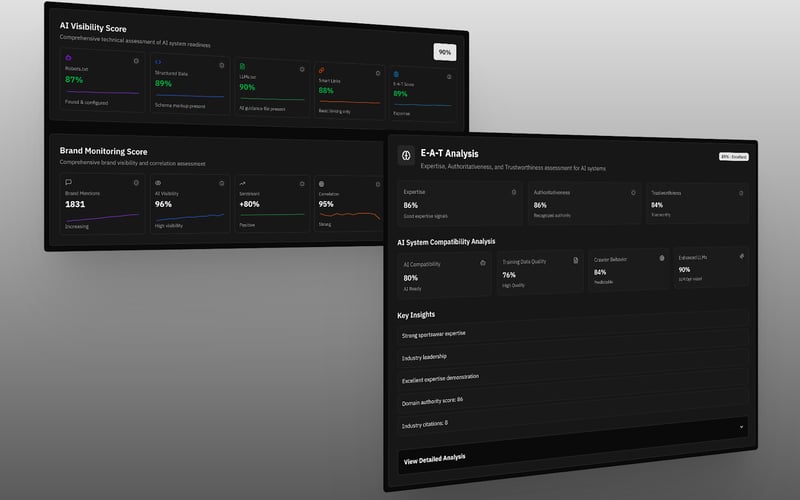Click the Crawler Behavior globe icon
The image size is (800, 500).
point(662,258)
